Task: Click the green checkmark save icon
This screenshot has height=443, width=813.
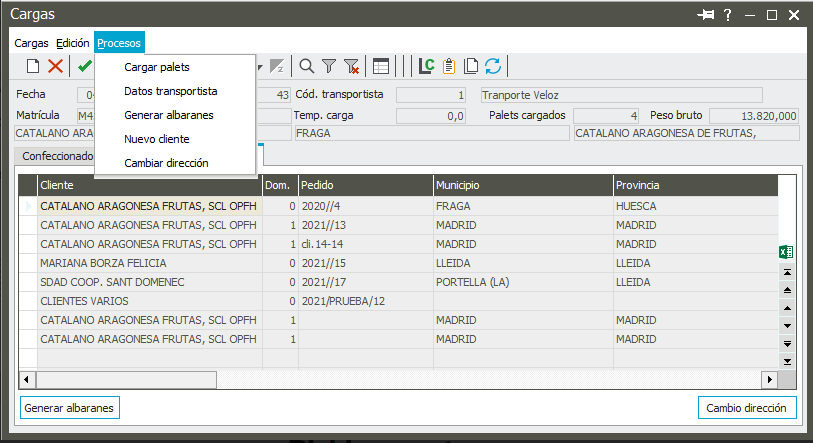Action: click(x=84, y=67)
